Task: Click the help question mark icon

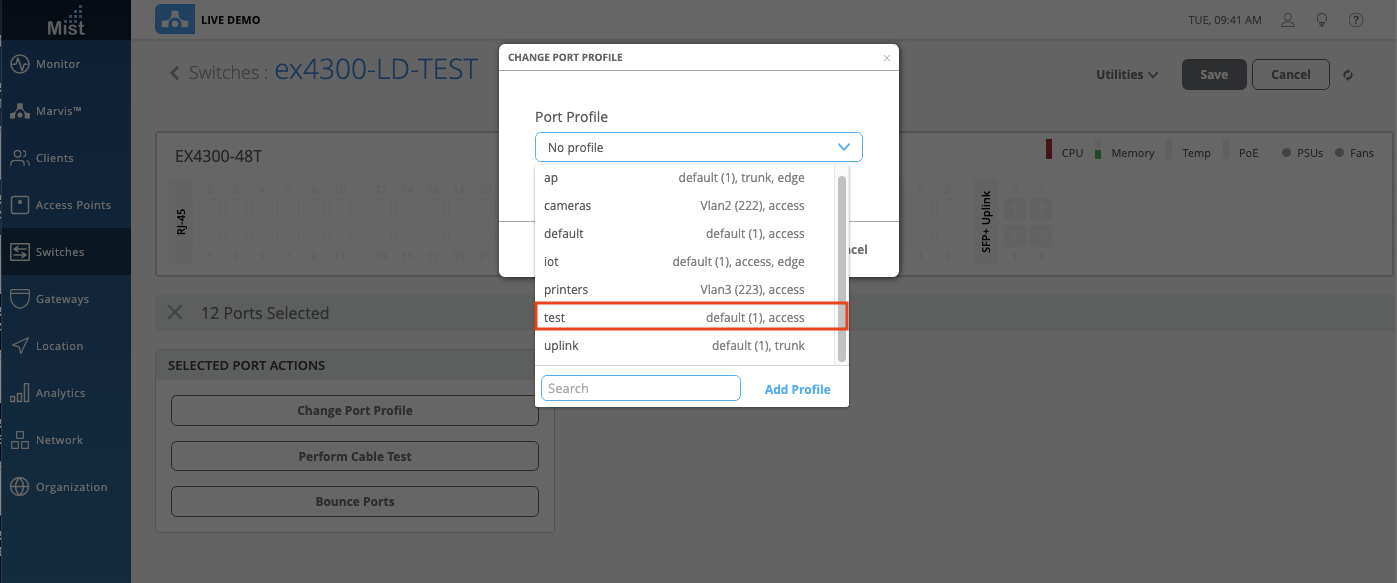Action: (1356, 20)
